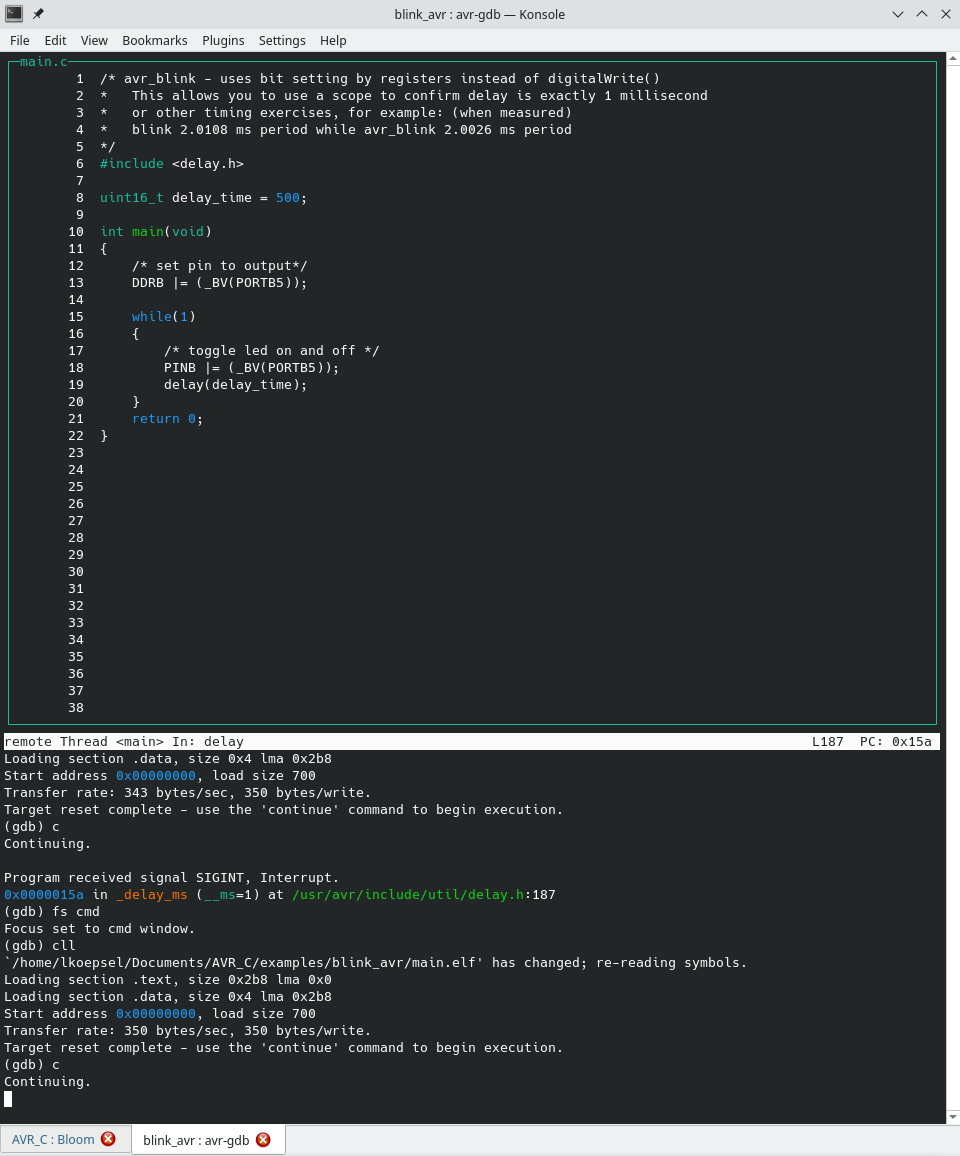
Task: Close the Konsole window
Action: pos(946,14)
